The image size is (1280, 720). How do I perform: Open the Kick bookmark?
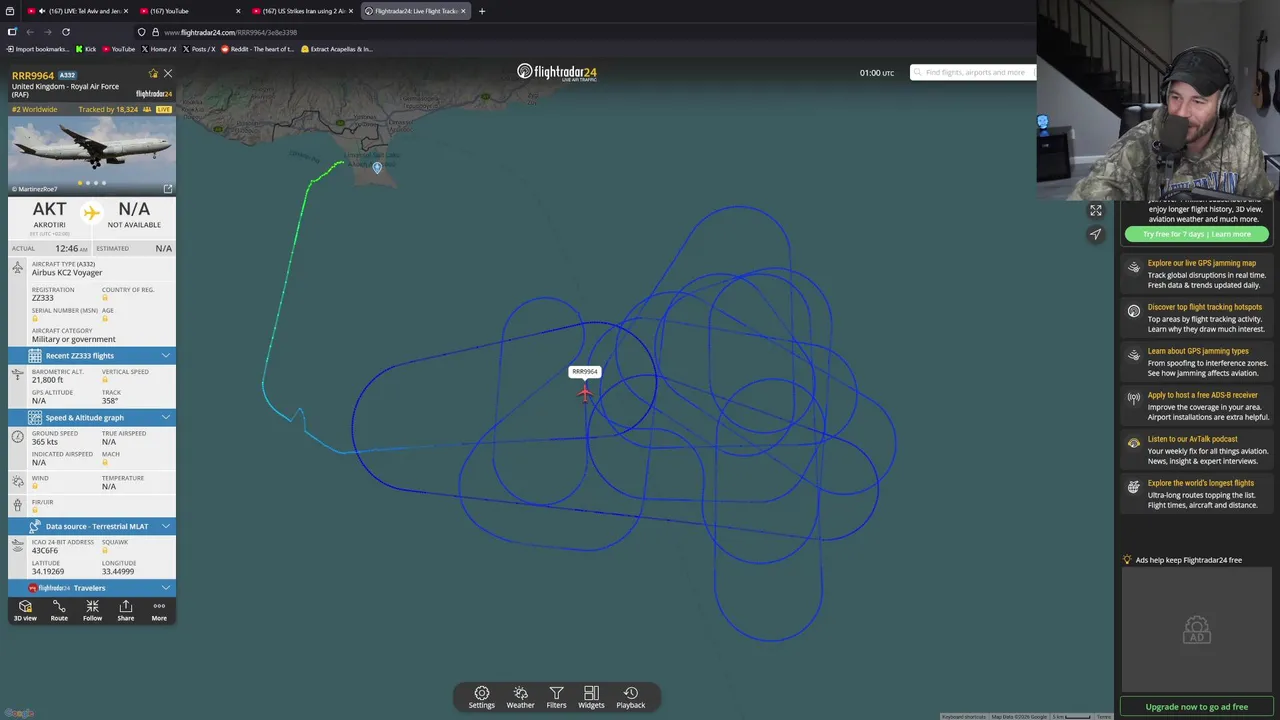pos(86,49)
